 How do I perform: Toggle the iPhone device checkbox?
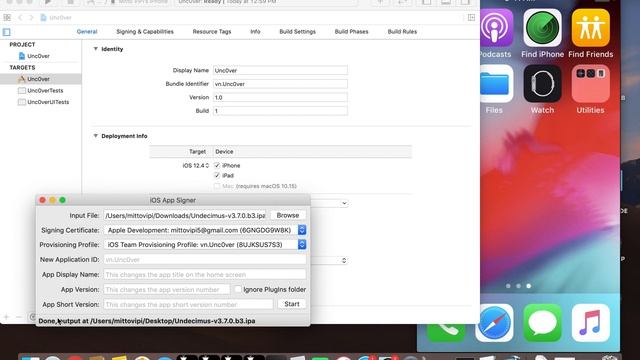point(217,165)
